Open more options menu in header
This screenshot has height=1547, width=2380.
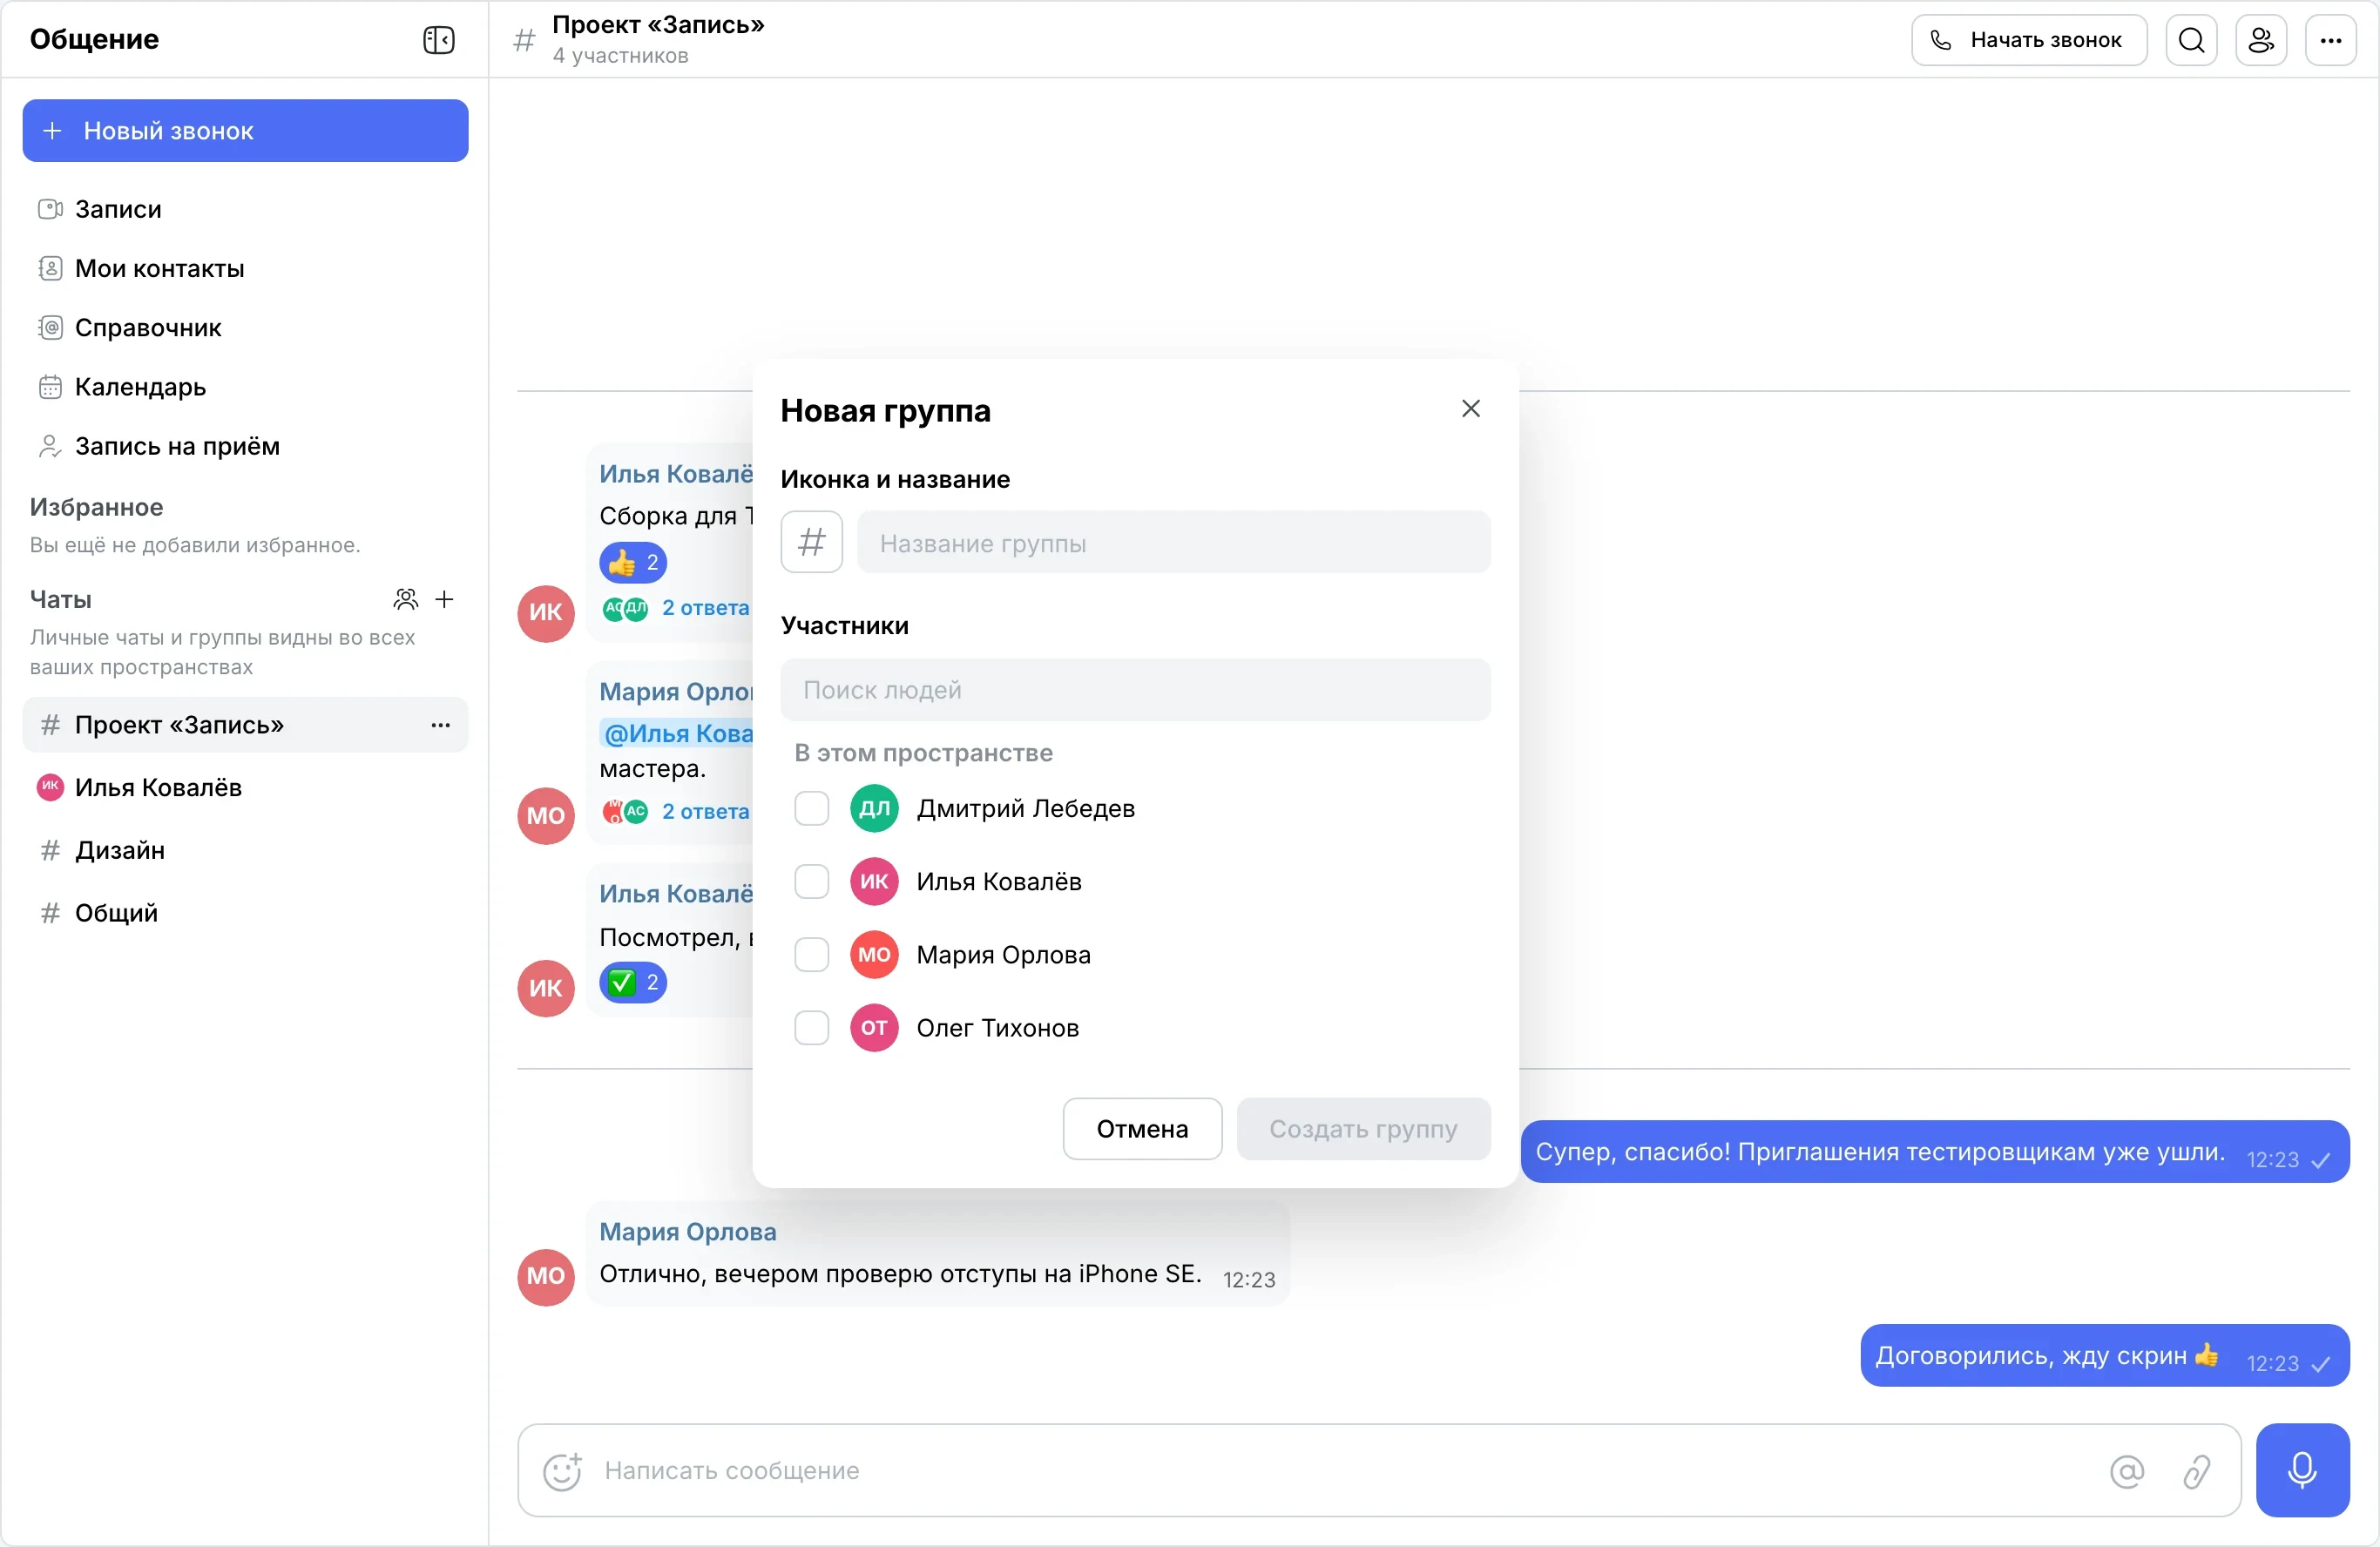(2331, 40)
